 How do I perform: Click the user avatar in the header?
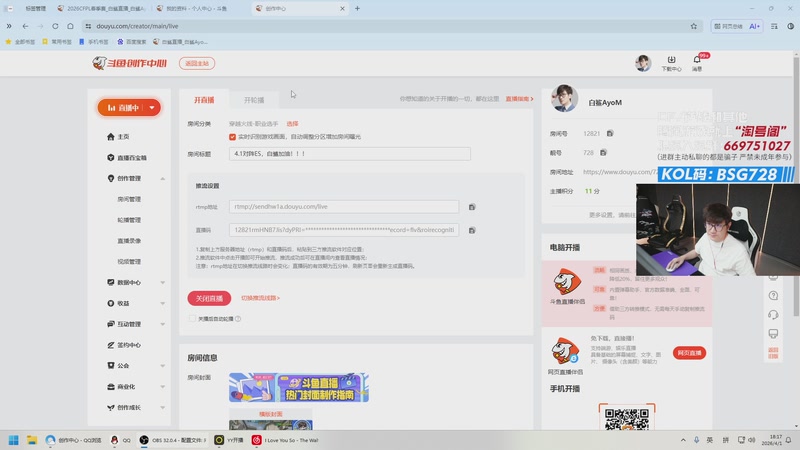[x=643, y=63]
